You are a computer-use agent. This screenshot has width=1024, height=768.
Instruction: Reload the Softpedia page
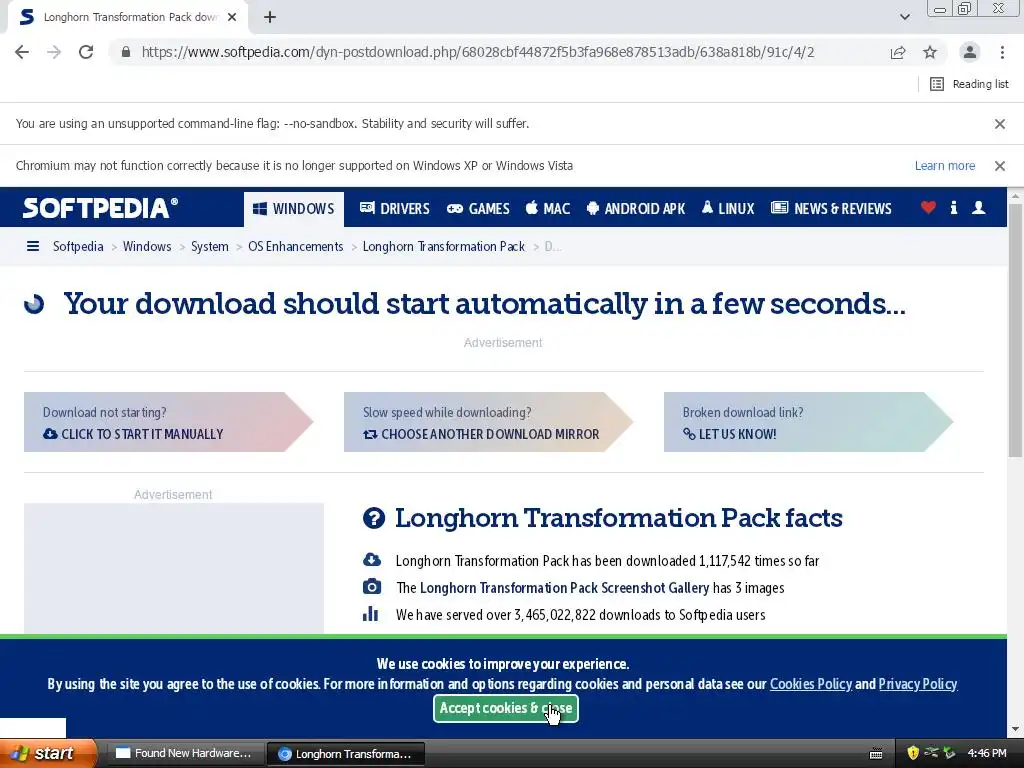(86, 52)
